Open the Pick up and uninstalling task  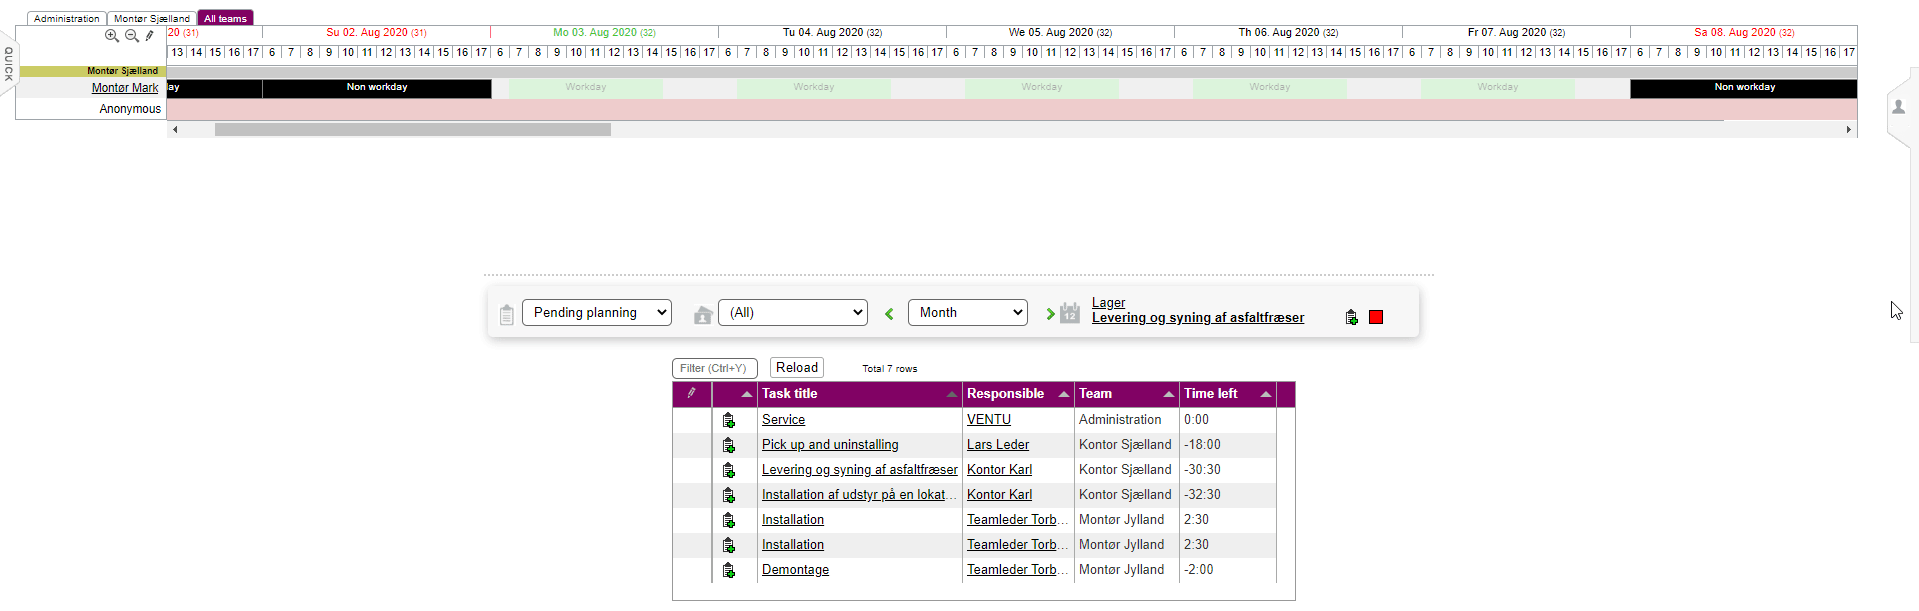click(x=830, y=445)
